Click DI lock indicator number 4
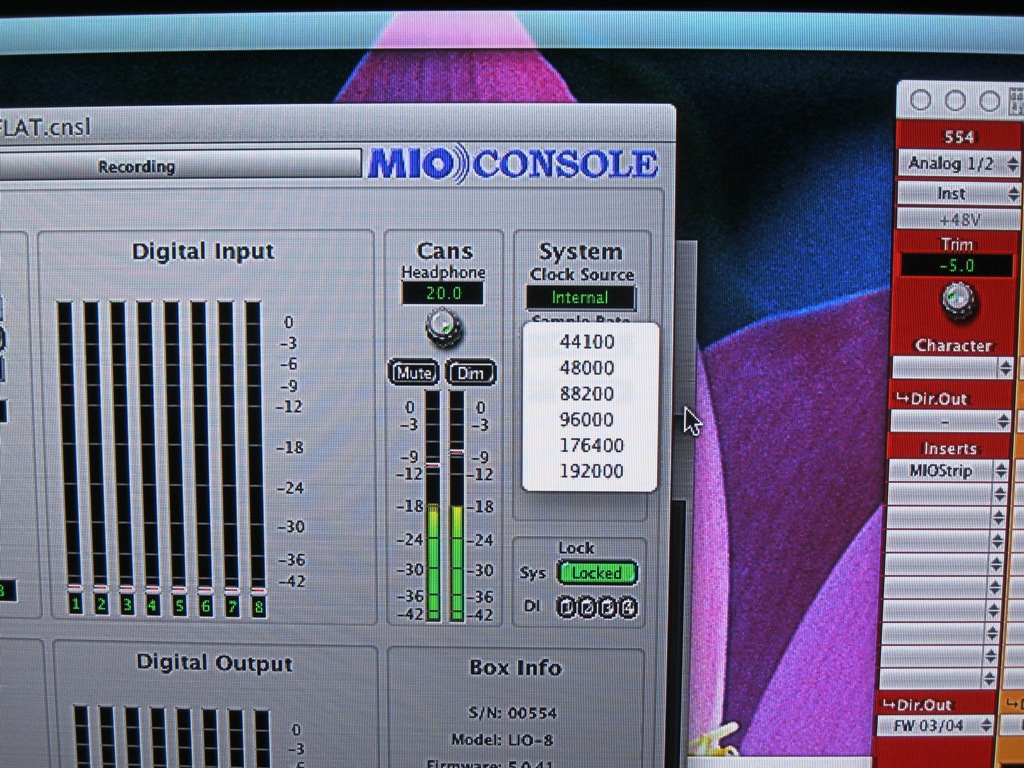The width and height of the screenshot is (1024, 768). [628, 607]
